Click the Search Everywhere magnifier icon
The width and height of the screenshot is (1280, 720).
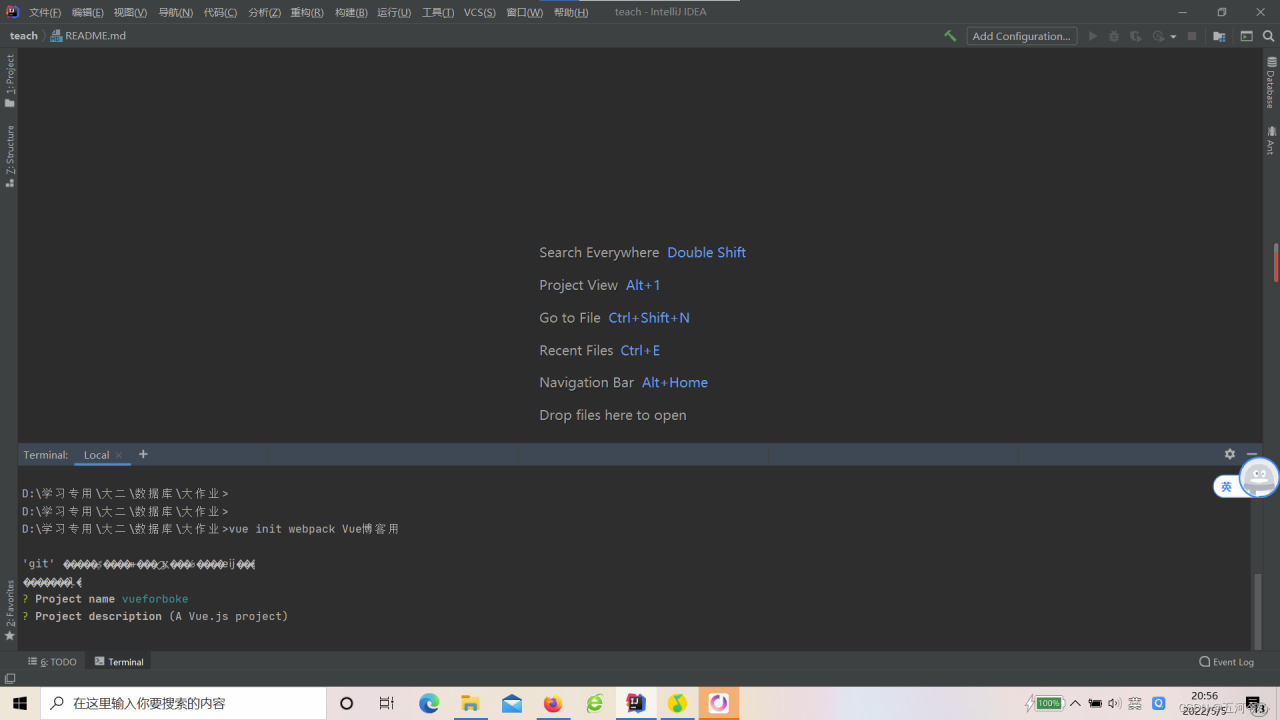pos(1268,36)
